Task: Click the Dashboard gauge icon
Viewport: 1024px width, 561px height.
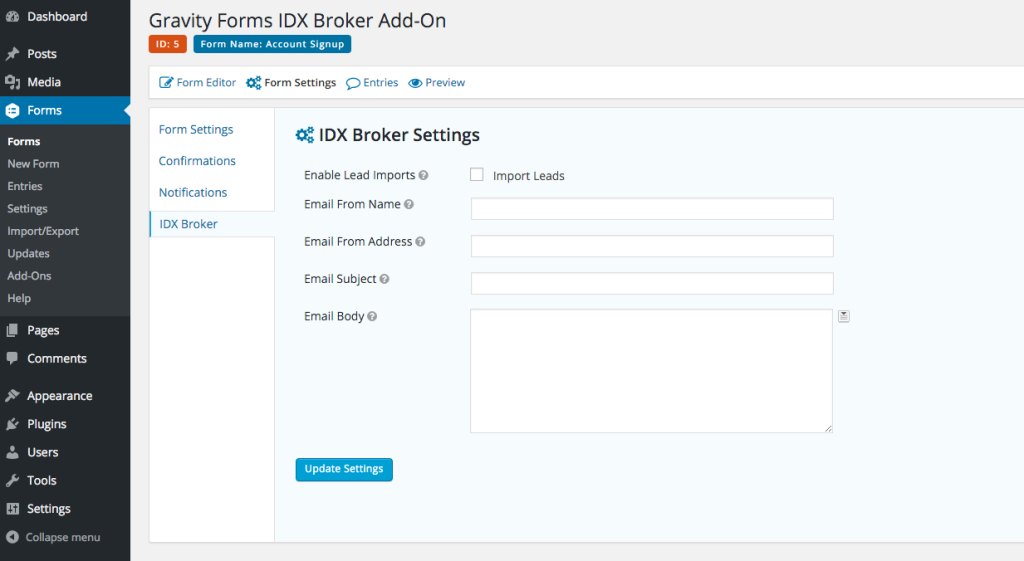Action: click(x=12, y=17)
